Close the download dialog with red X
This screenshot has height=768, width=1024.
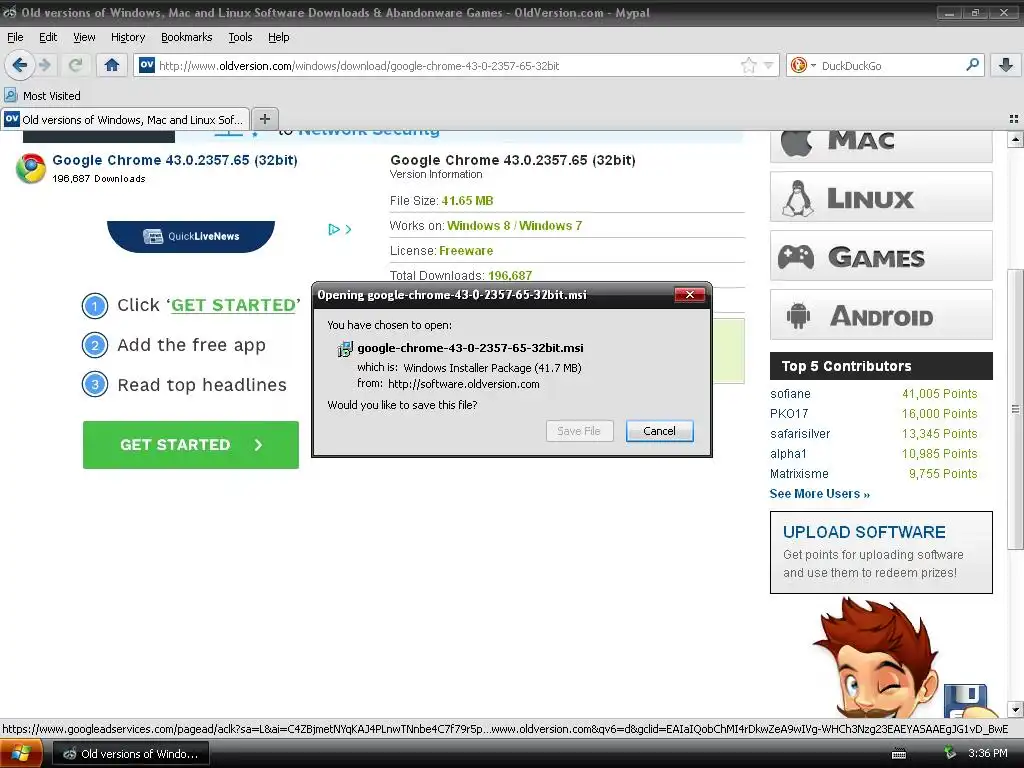[x=690, y=295]
